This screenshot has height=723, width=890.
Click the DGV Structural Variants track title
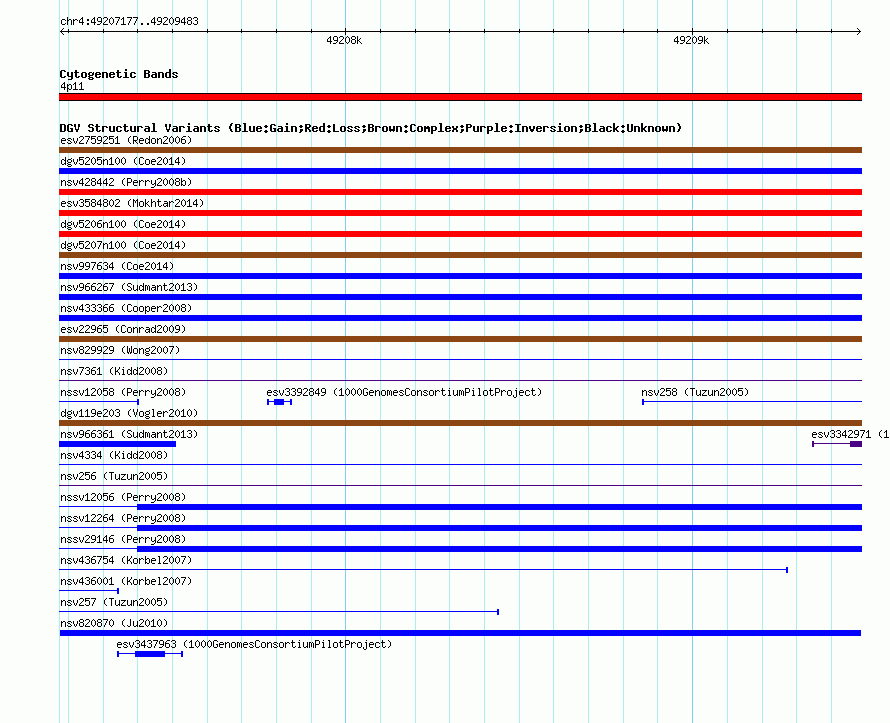point(371,128)
